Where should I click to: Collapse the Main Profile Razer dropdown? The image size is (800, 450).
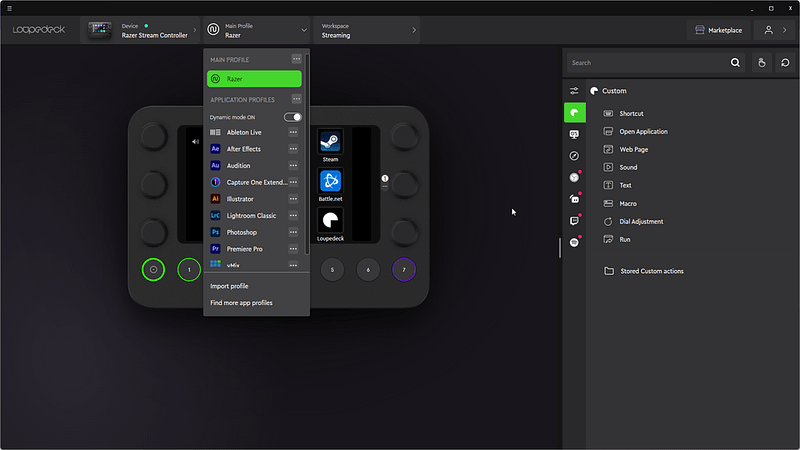tap(258, 30)
